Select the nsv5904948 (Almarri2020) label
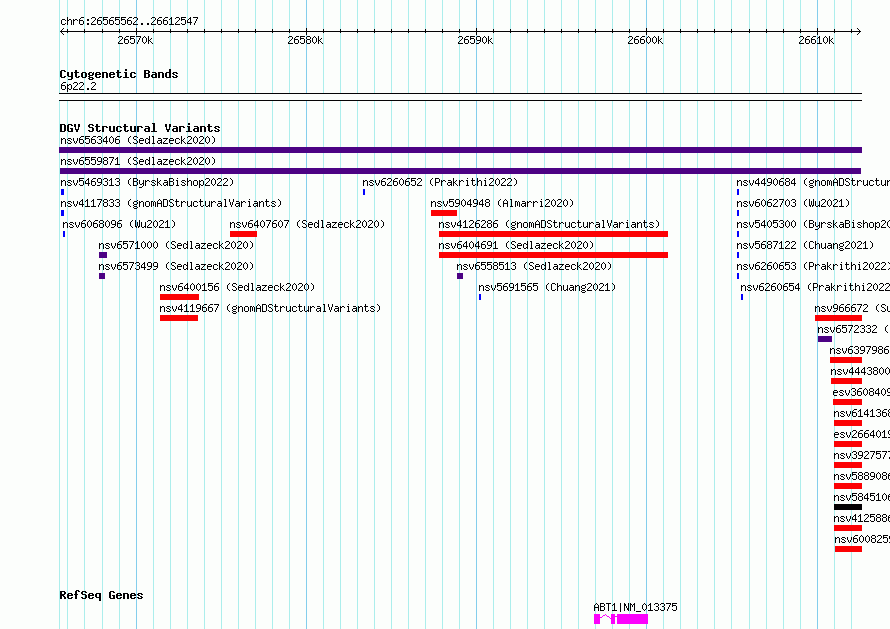The height and width of the screenshot is (629, 890). click(x=502, y=203)
